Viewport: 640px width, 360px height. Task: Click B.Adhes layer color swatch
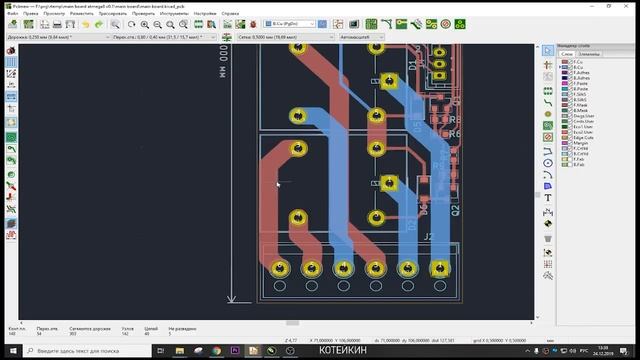point(565,78)
